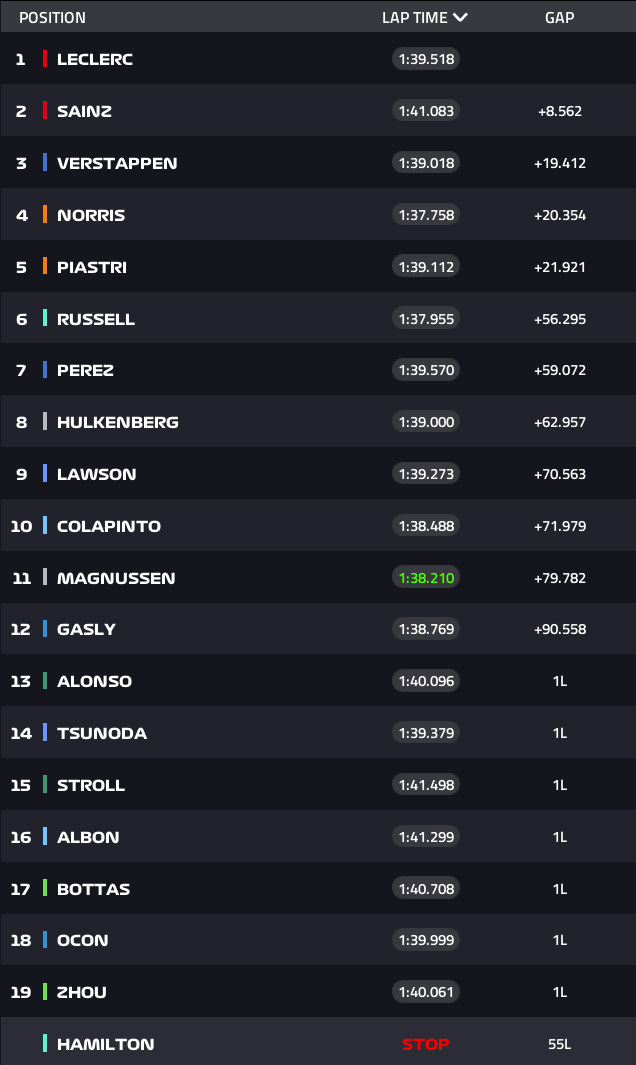Viewport: 636px width, 1065px height.
Task: Click driver name VERSTAPPEN
Action: 117,163
